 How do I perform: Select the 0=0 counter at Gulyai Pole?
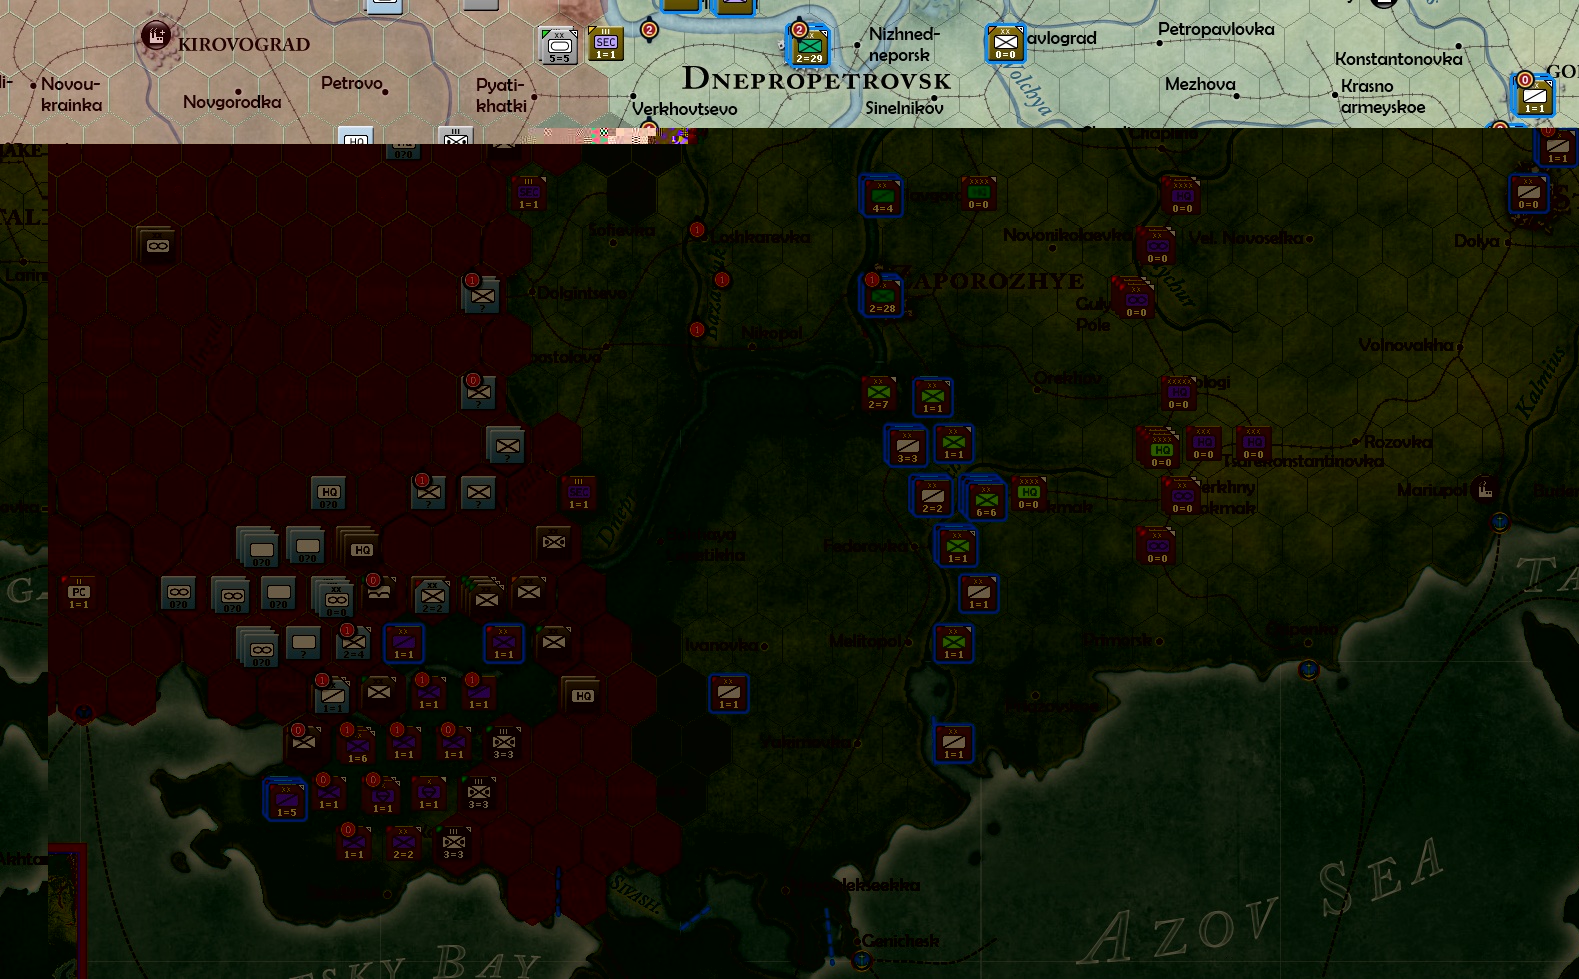click(1136, 300)
